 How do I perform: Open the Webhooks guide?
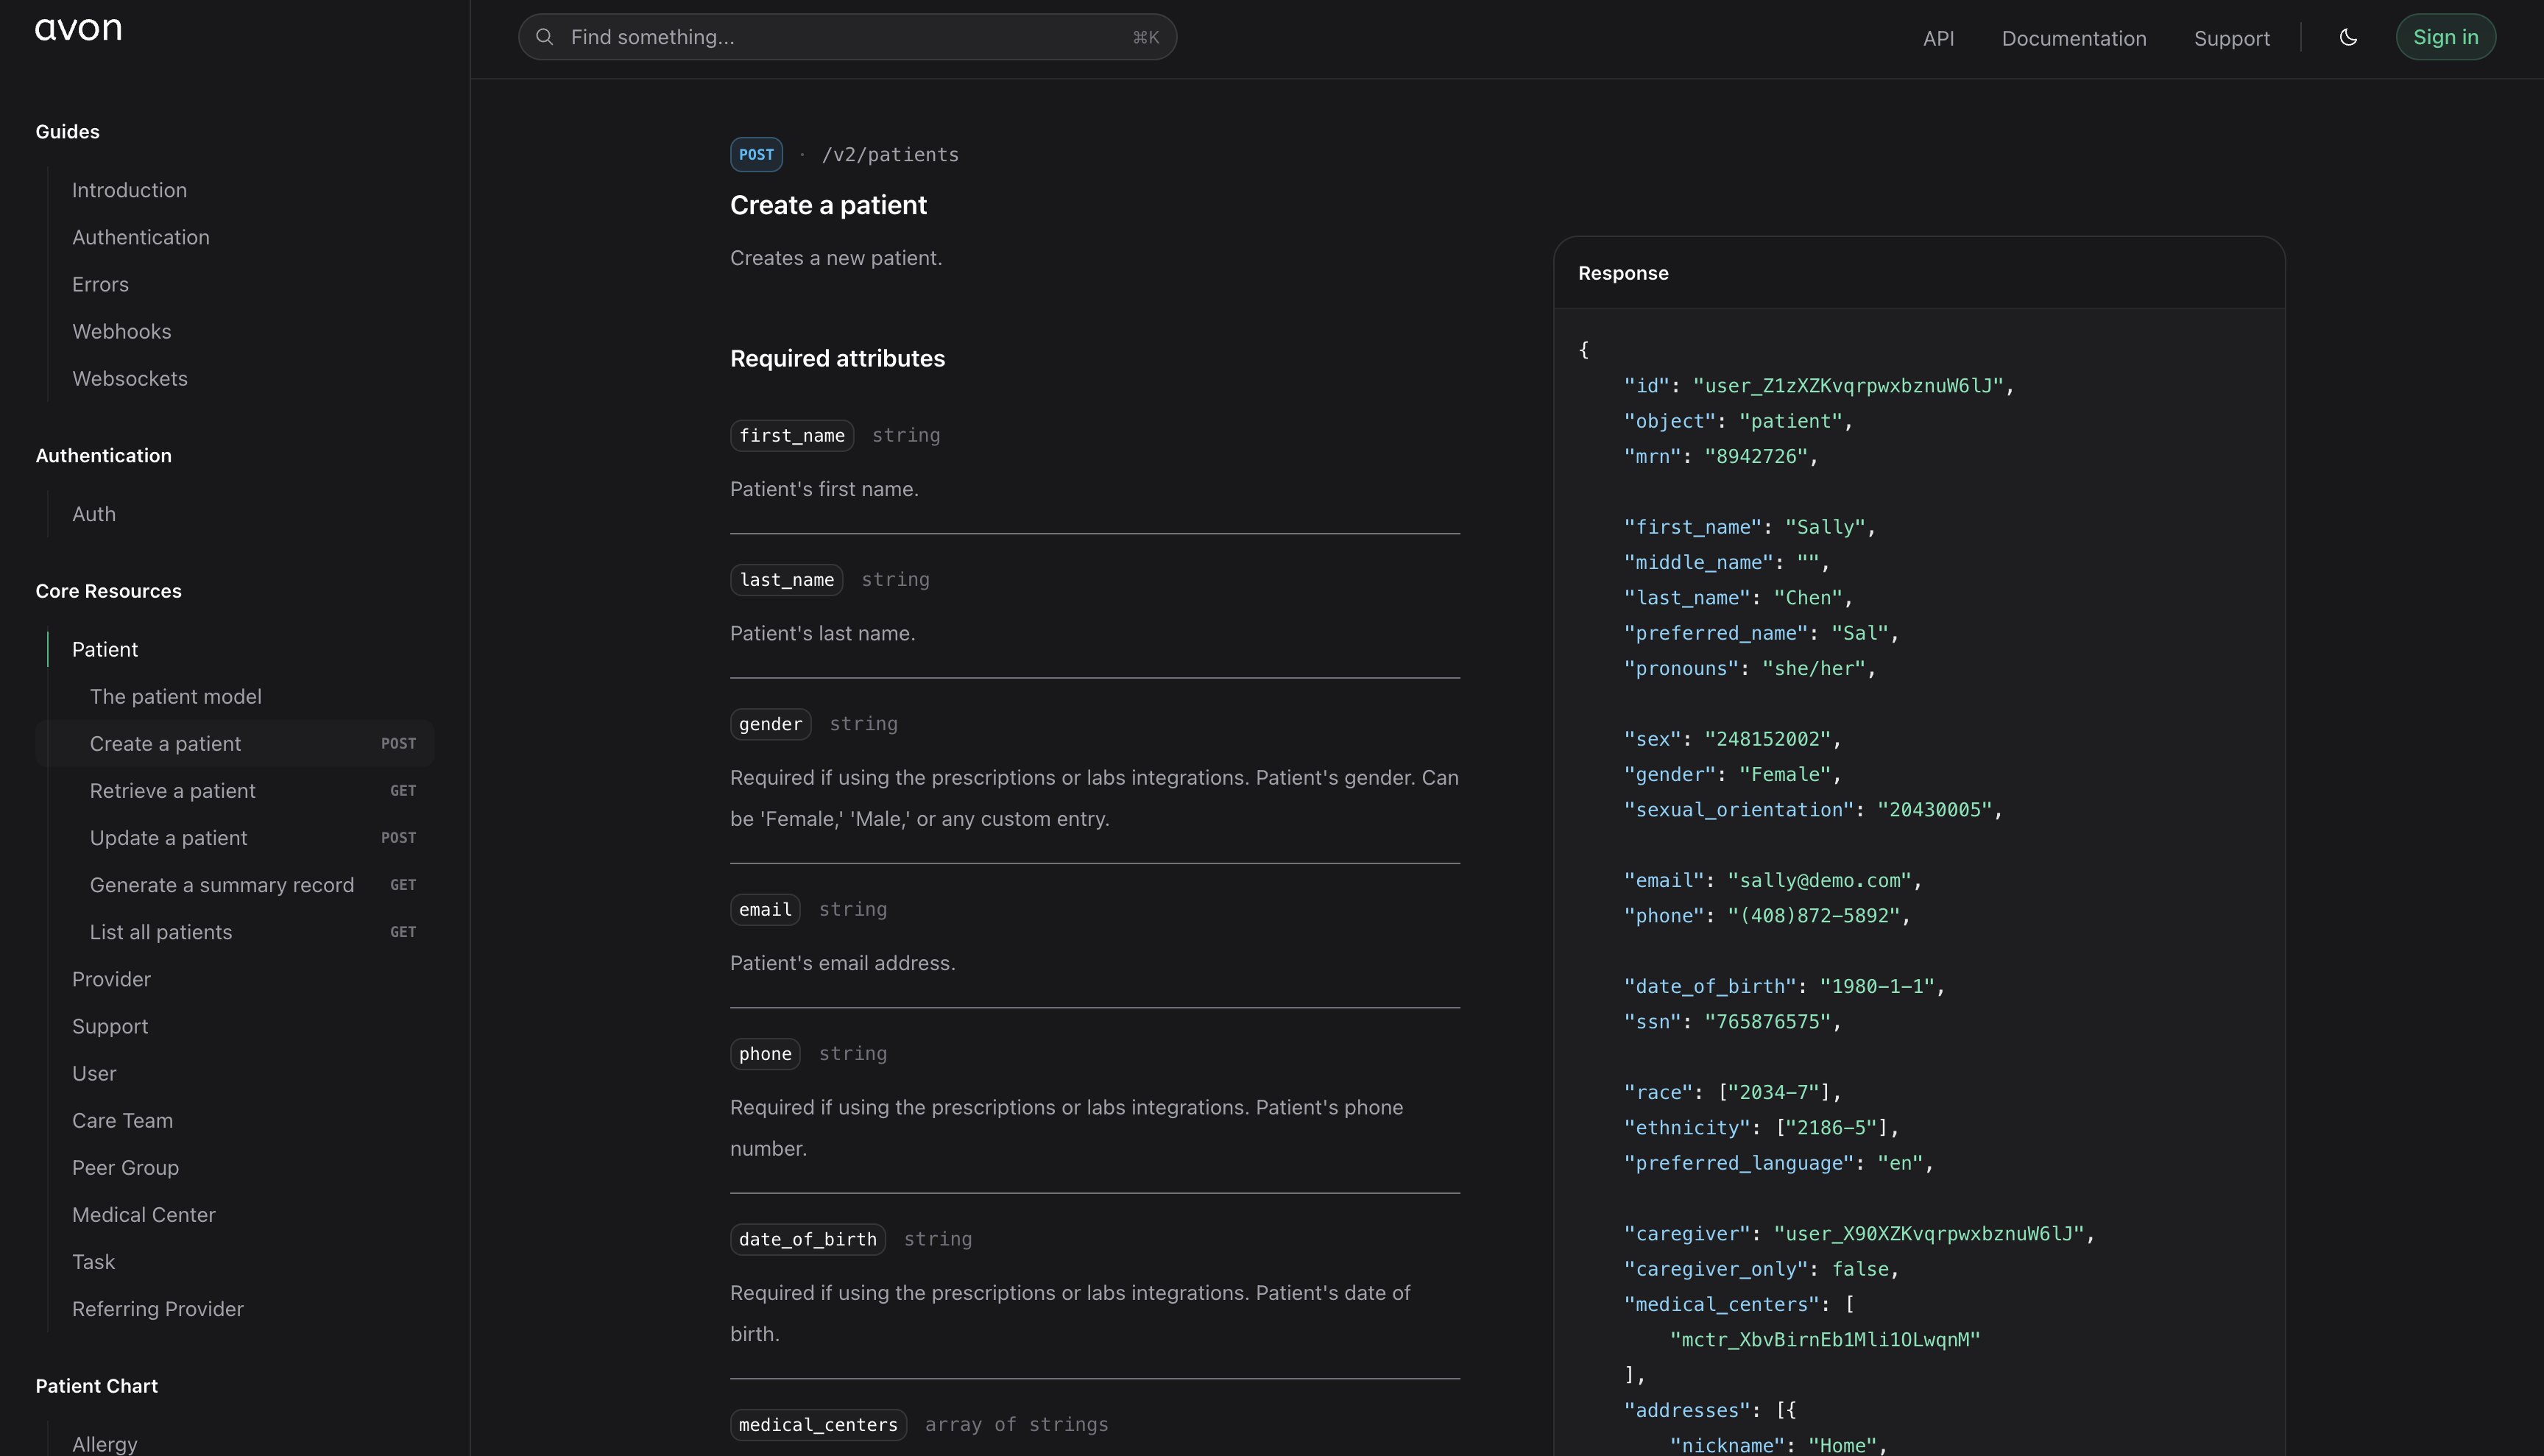pyautogui.click(x=121, y=331)
